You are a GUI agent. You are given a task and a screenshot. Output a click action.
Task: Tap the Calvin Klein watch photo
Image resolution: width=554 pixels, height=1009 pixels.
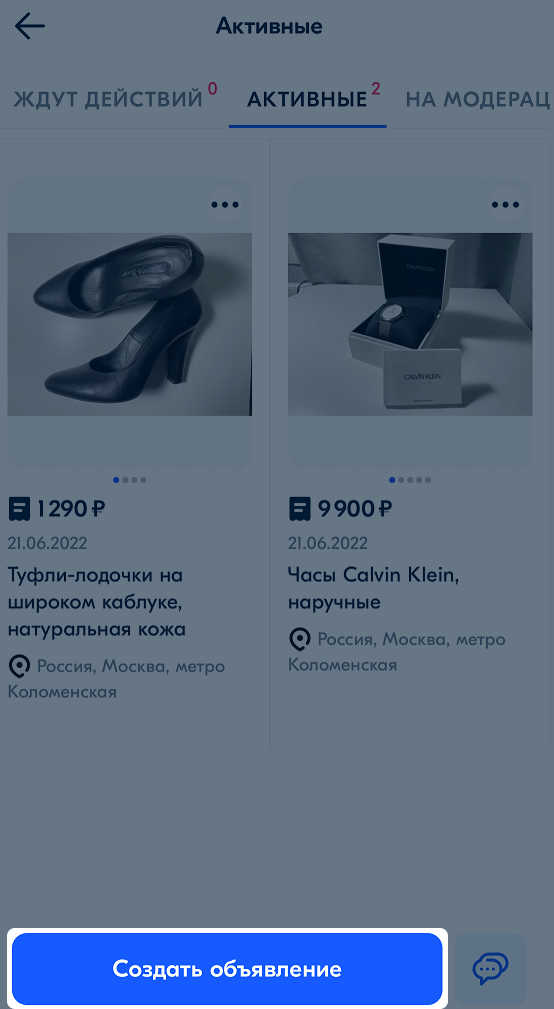[410, 324]
